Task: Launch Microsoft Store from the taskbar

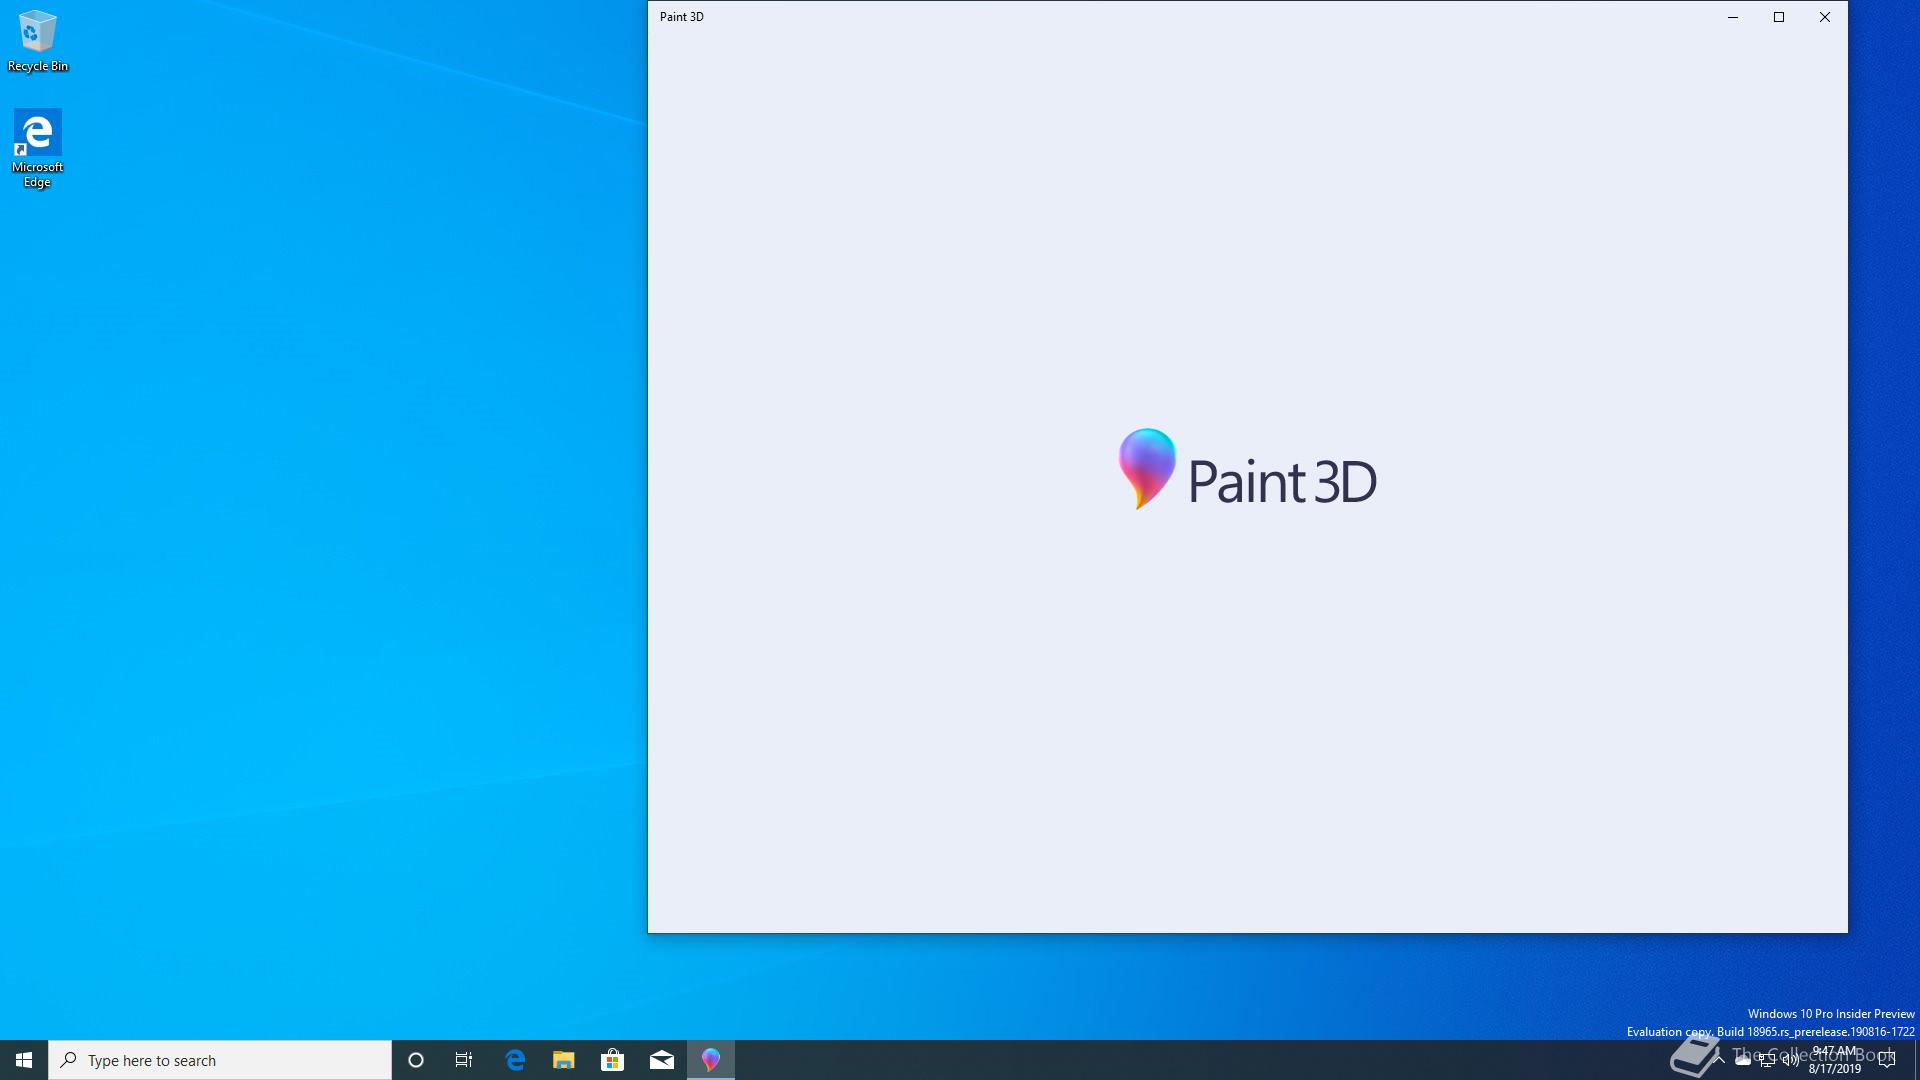Action: coord(613,1060)
